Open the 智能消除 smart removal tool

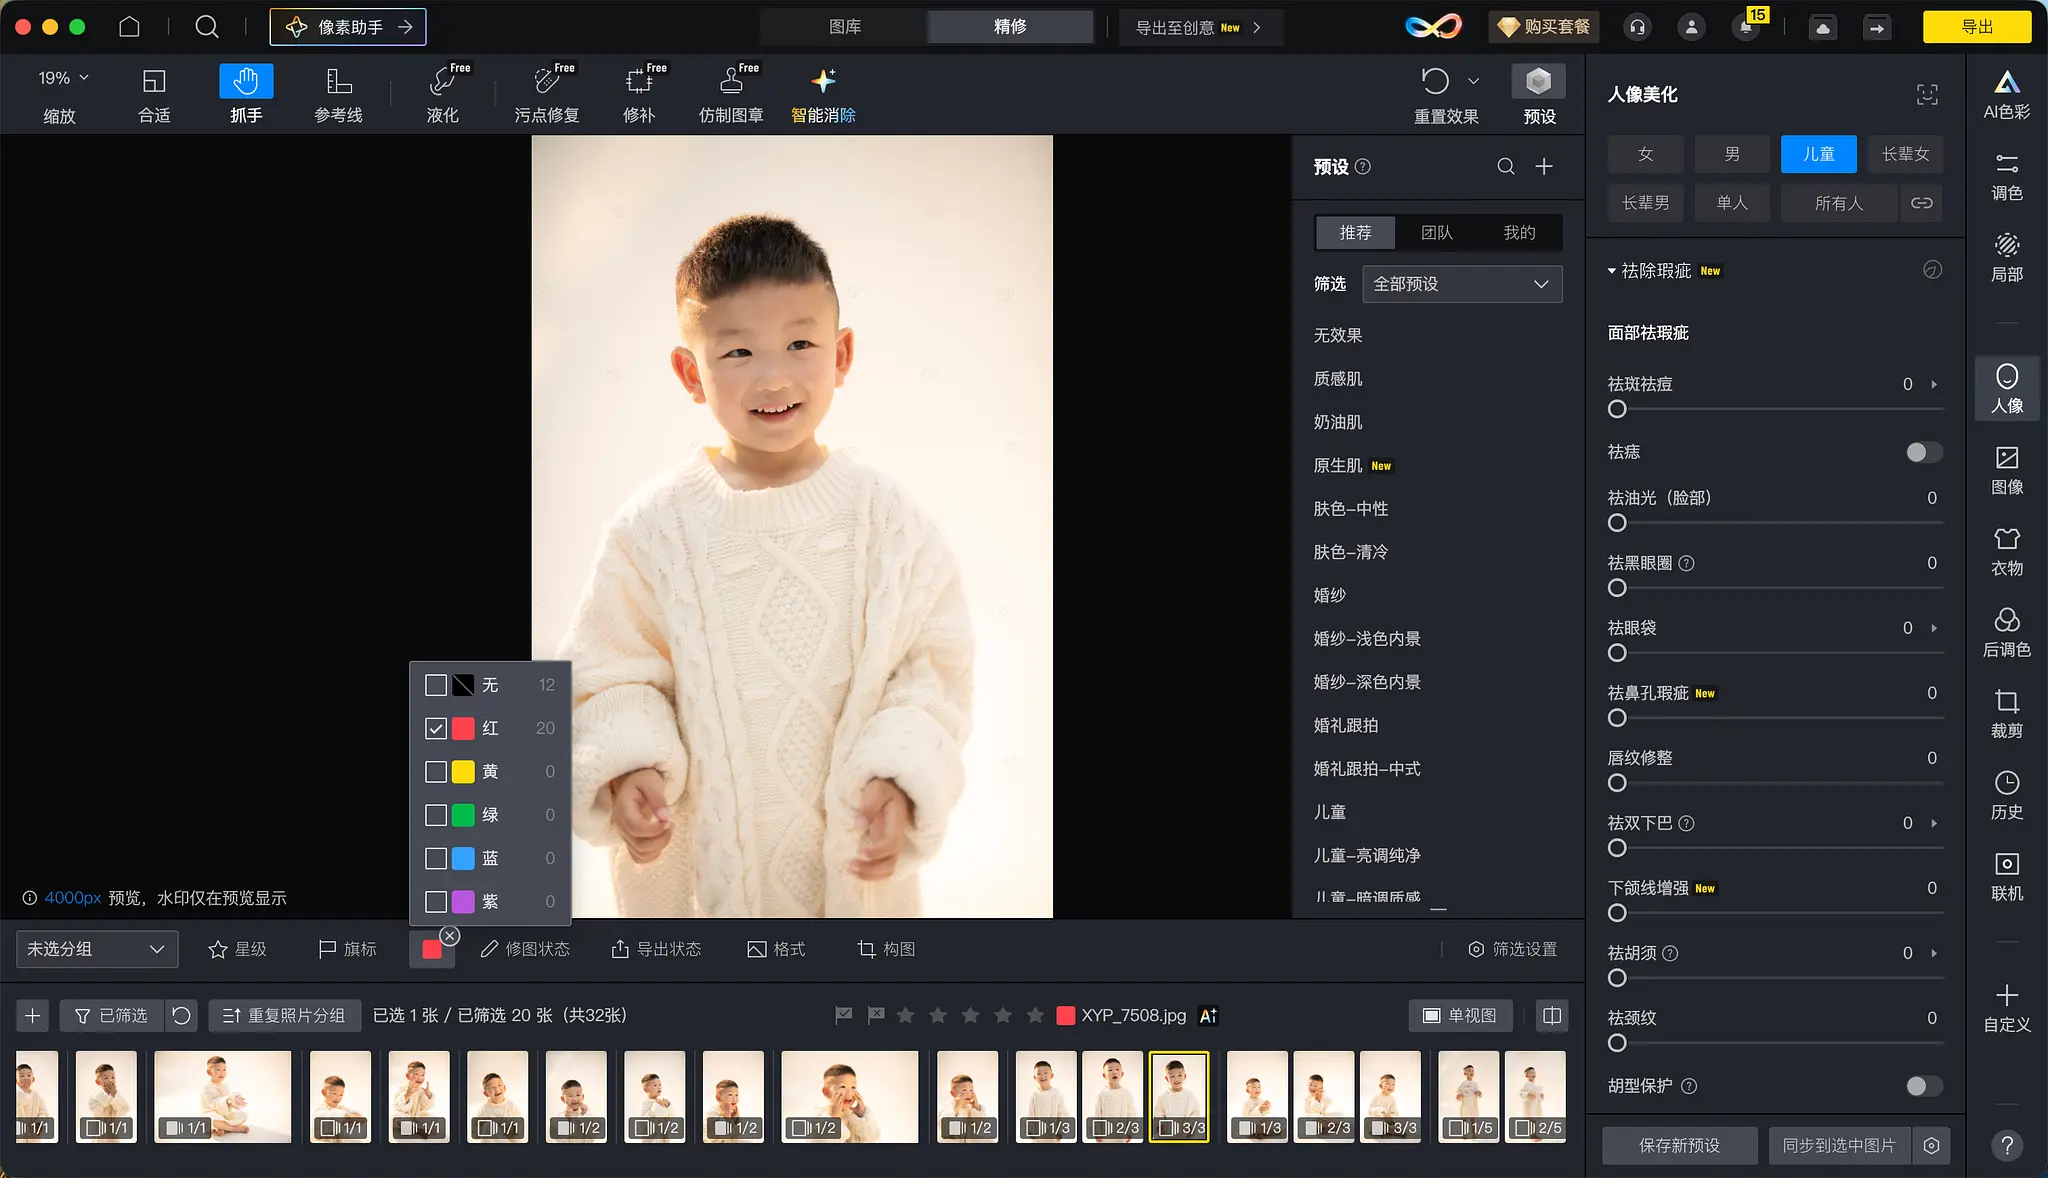[822, 93]
